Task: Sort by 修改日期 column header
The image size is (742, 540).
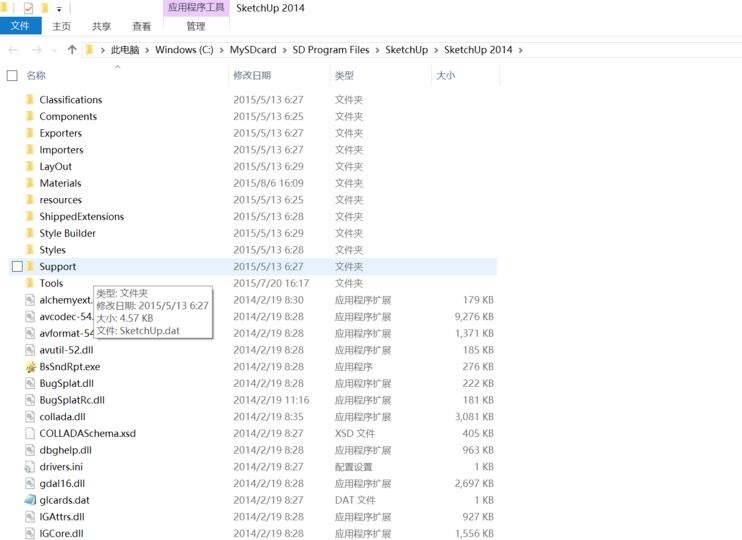Action: tap(252, 75)
